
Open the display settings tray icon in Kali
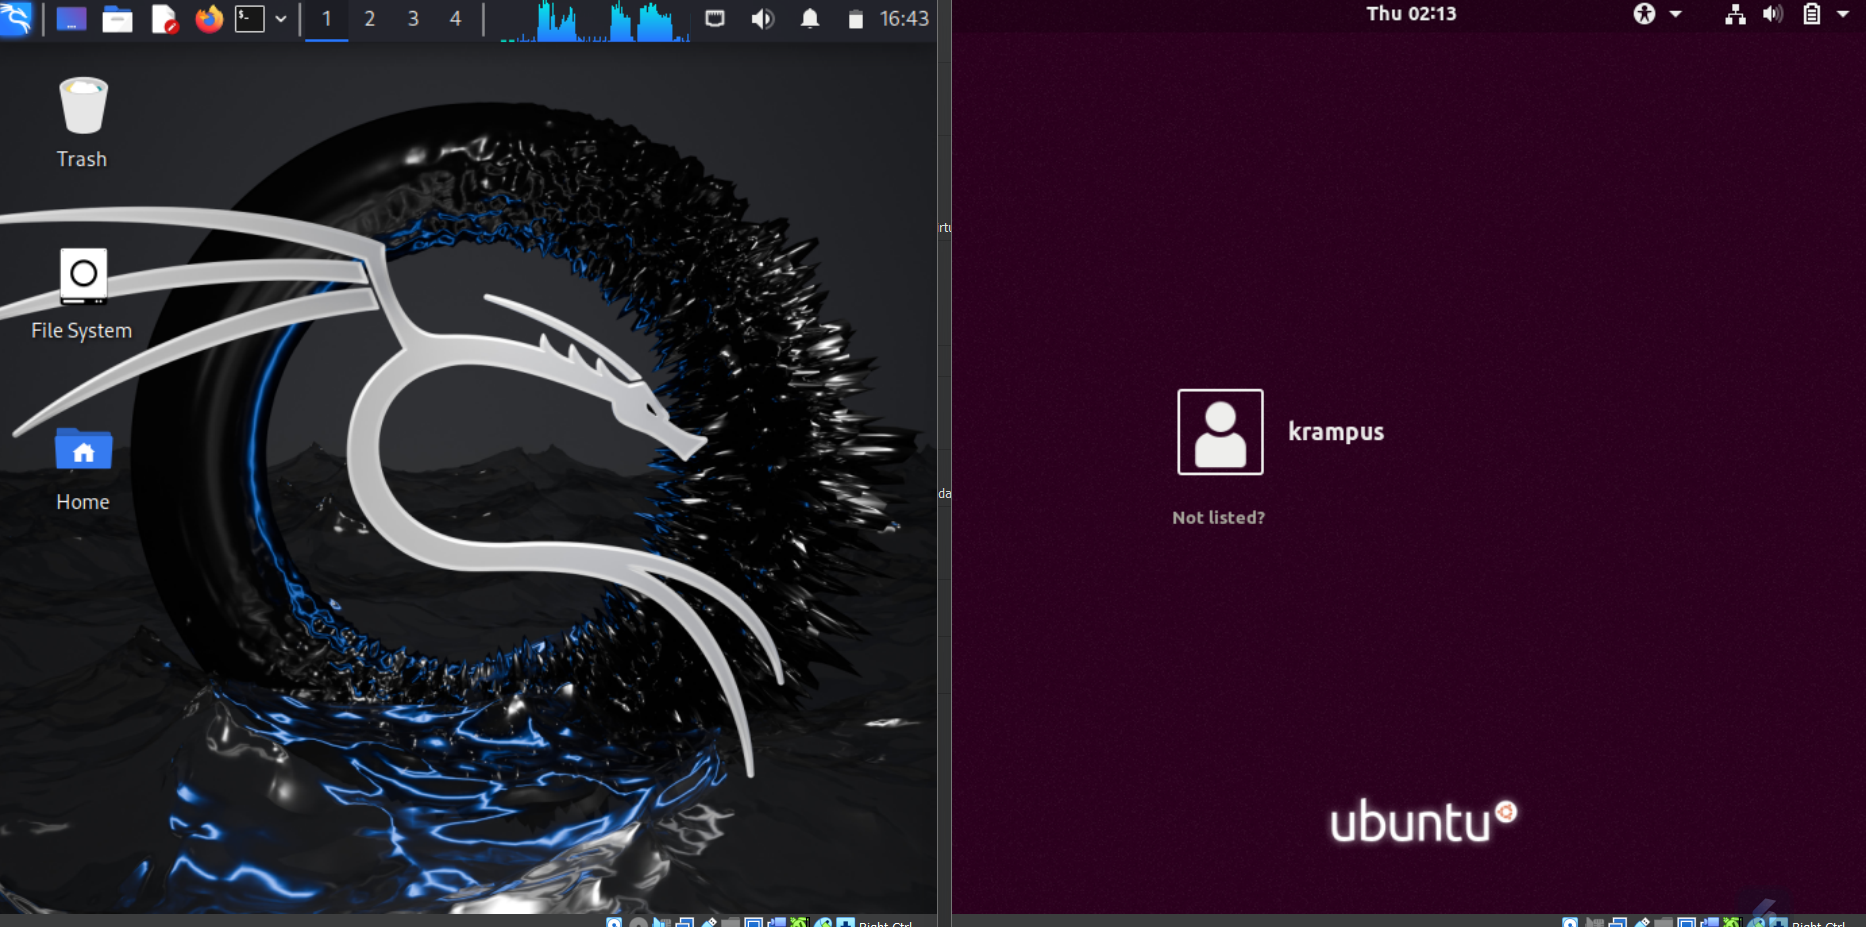715,19
